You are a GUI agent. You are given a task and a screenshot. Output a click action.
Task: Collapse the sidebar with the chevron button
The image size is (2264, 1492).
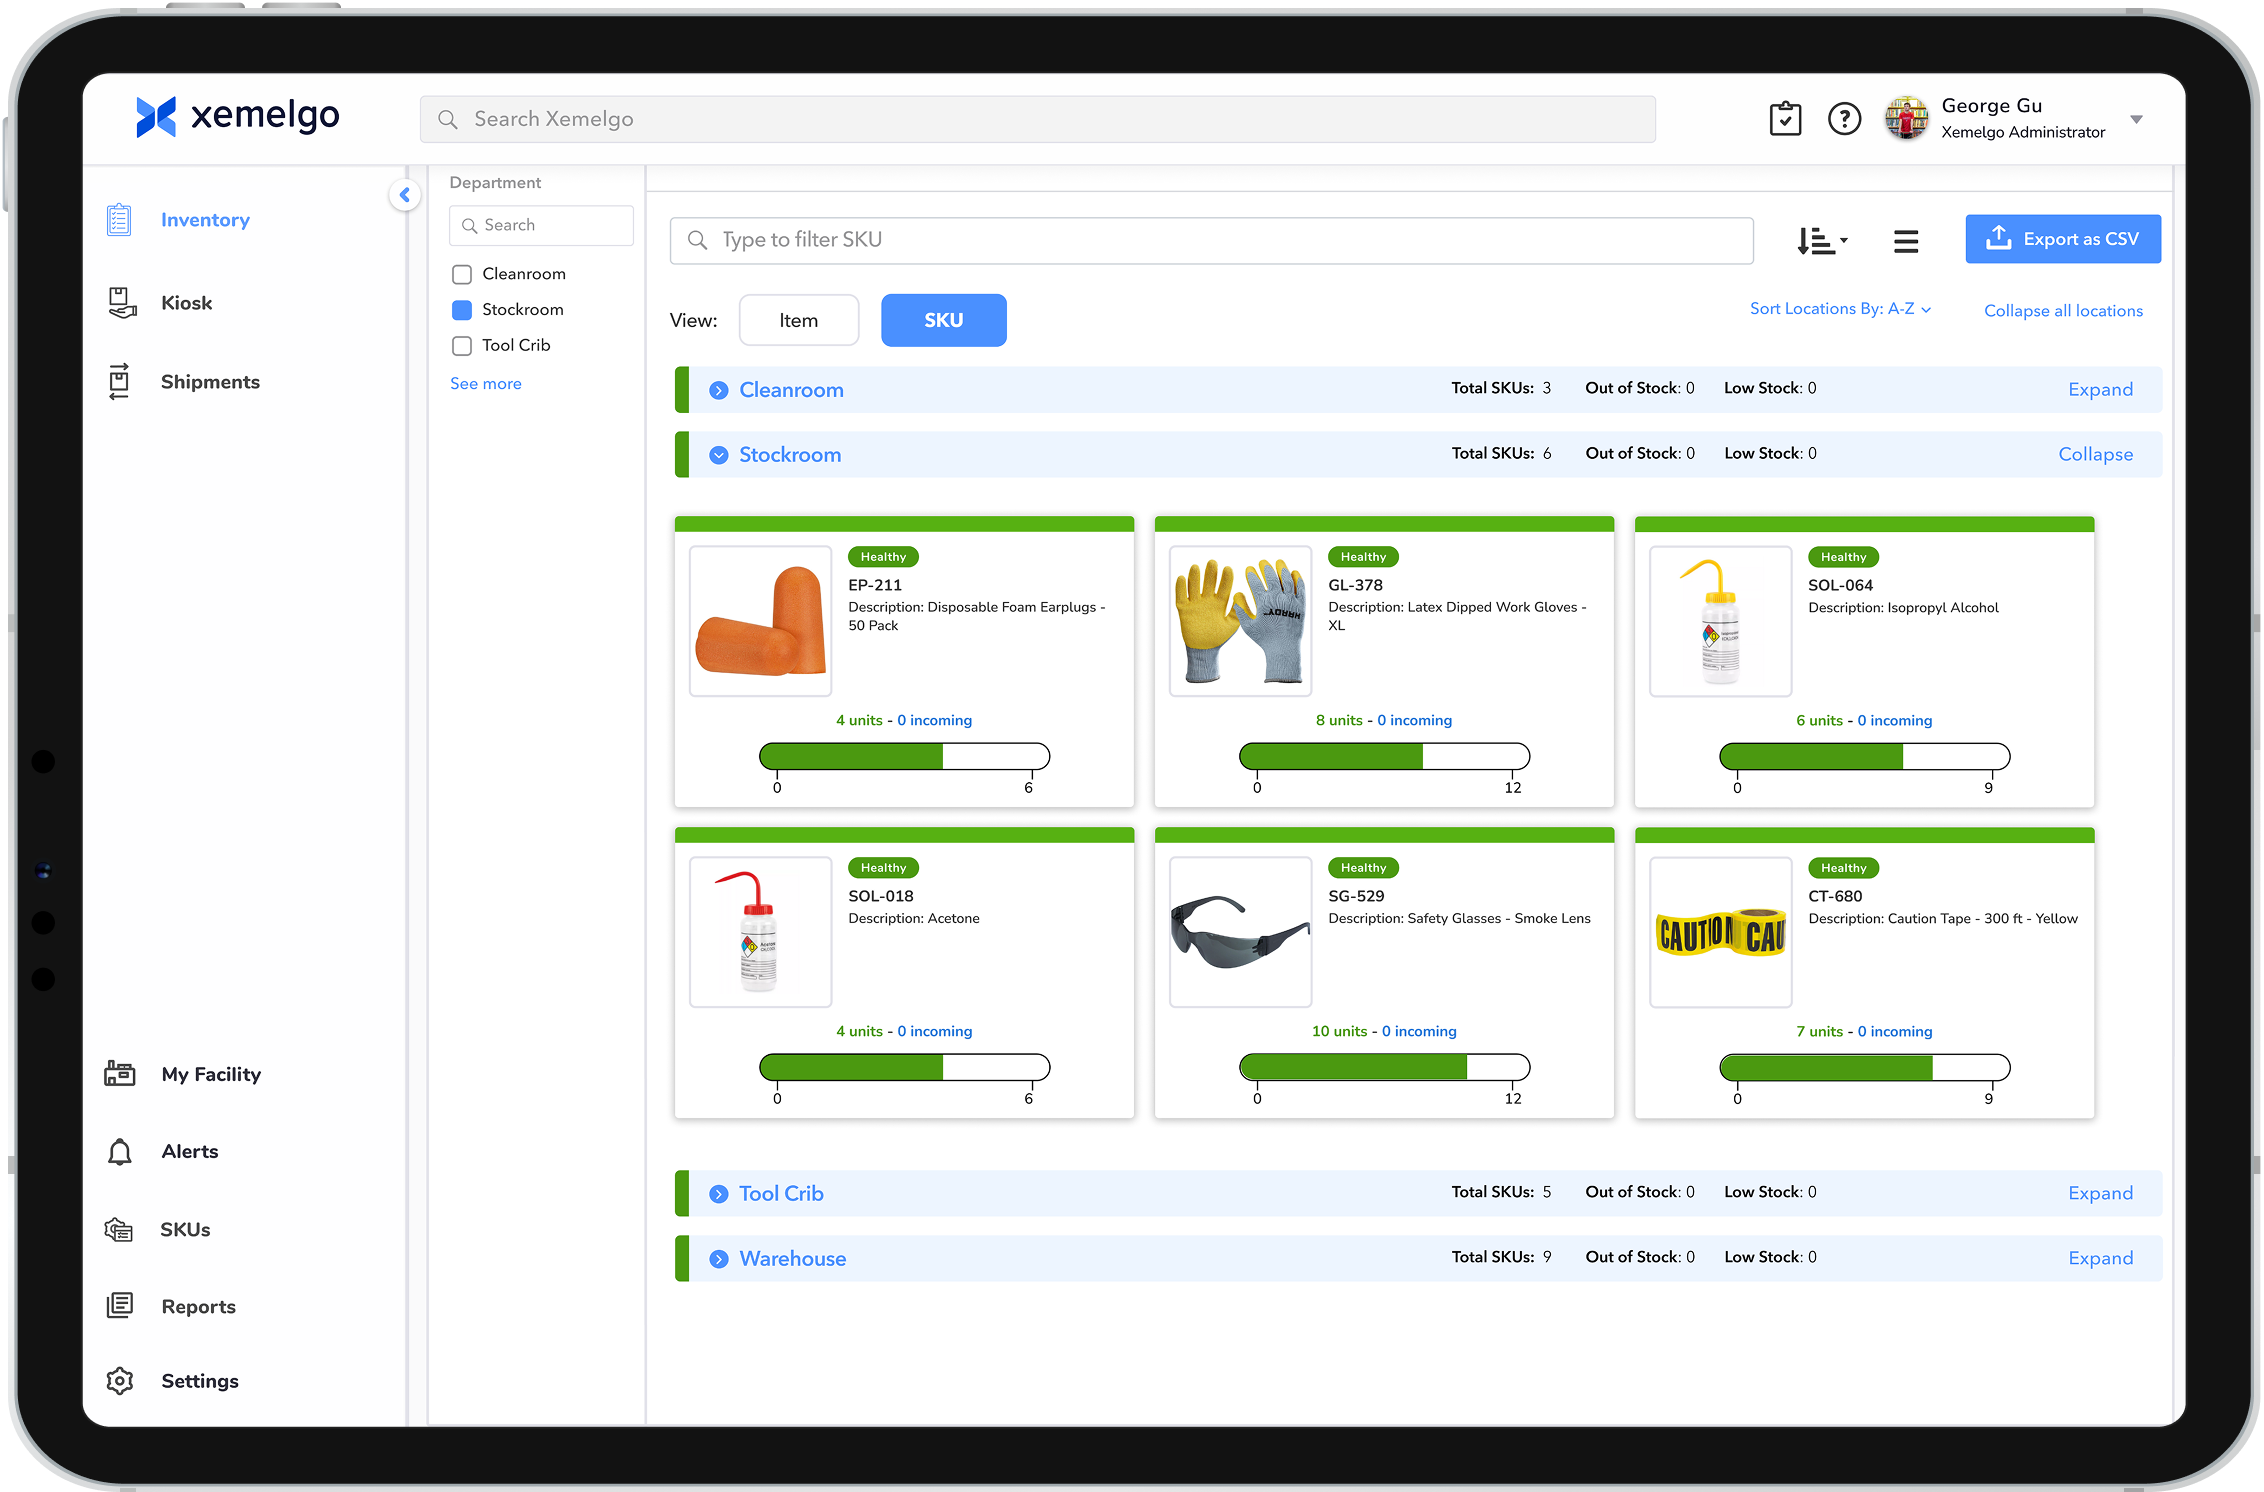[405, 195]
